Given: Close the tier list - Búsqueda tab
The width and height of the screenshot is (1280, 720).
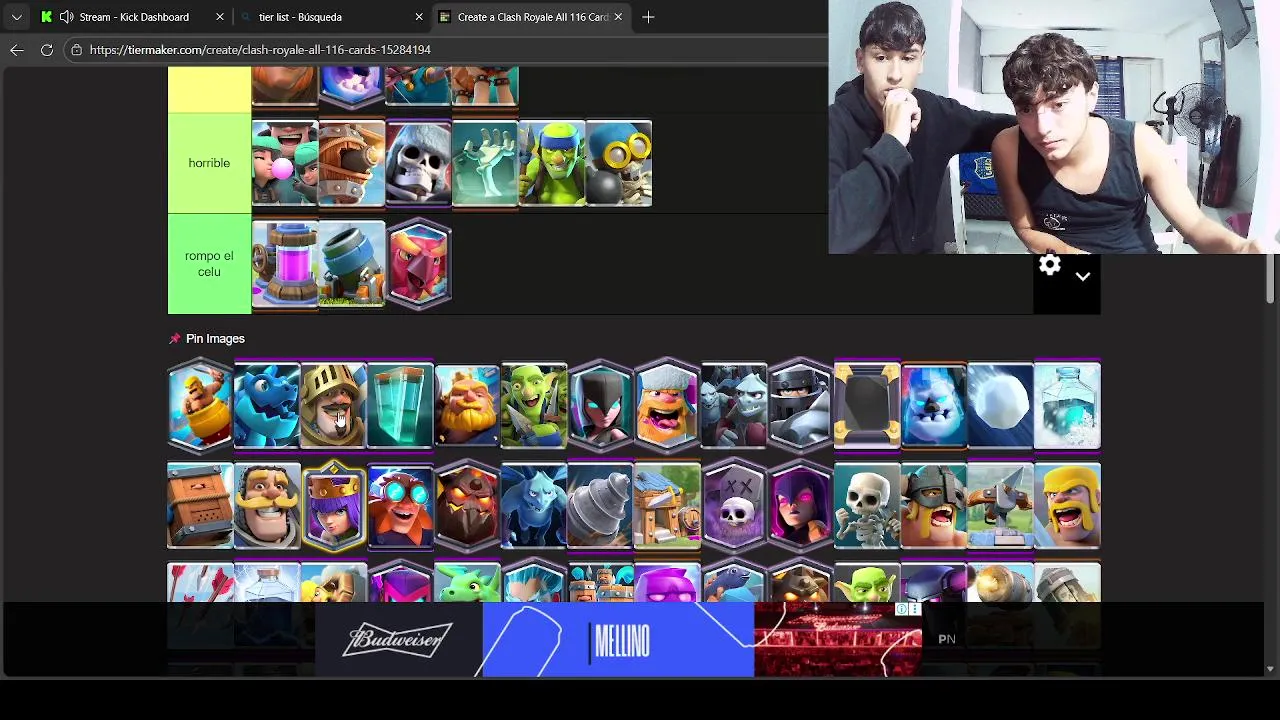Looking at the screenshot, I should tap(419, 17).
